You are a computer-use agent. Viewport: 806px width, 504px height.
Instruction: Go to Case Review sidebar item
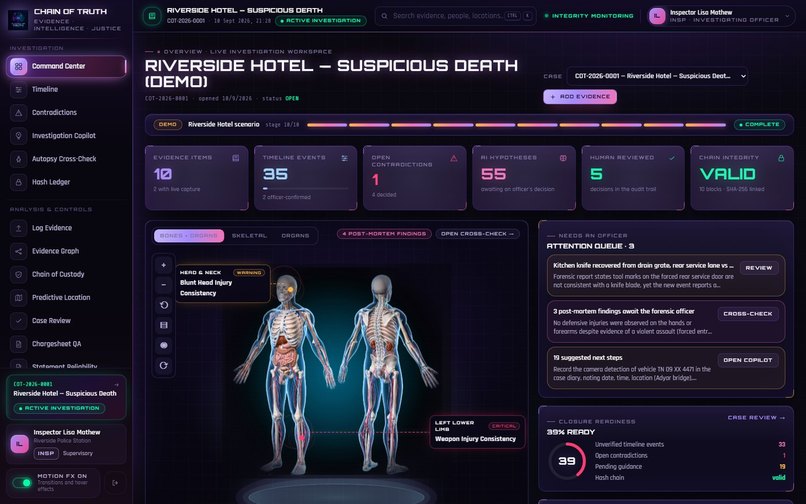[x=66, y=320]
